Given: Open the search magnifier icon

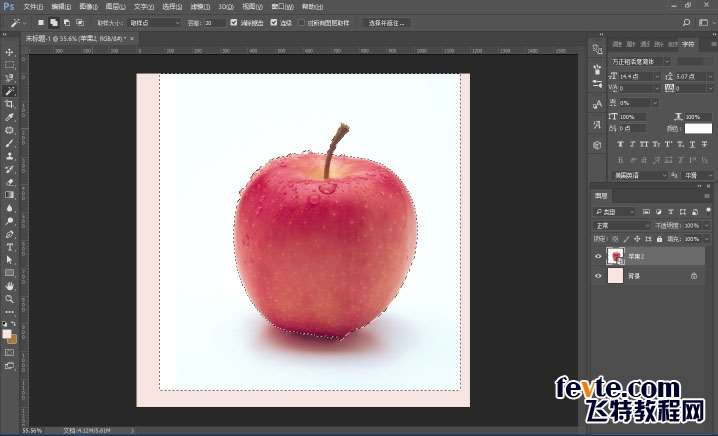Looking at the screenshot, I should pos(686,22).
